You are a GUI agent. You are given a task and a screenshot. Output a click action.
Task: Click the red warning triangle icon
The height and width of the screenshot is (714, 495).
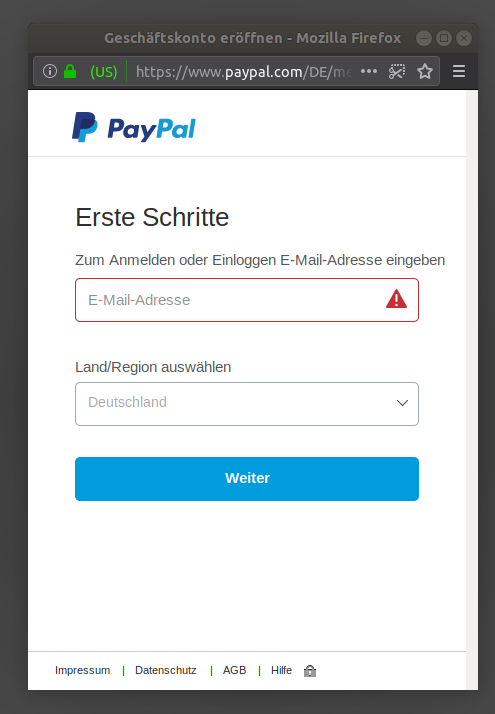(x=396, y=300)
